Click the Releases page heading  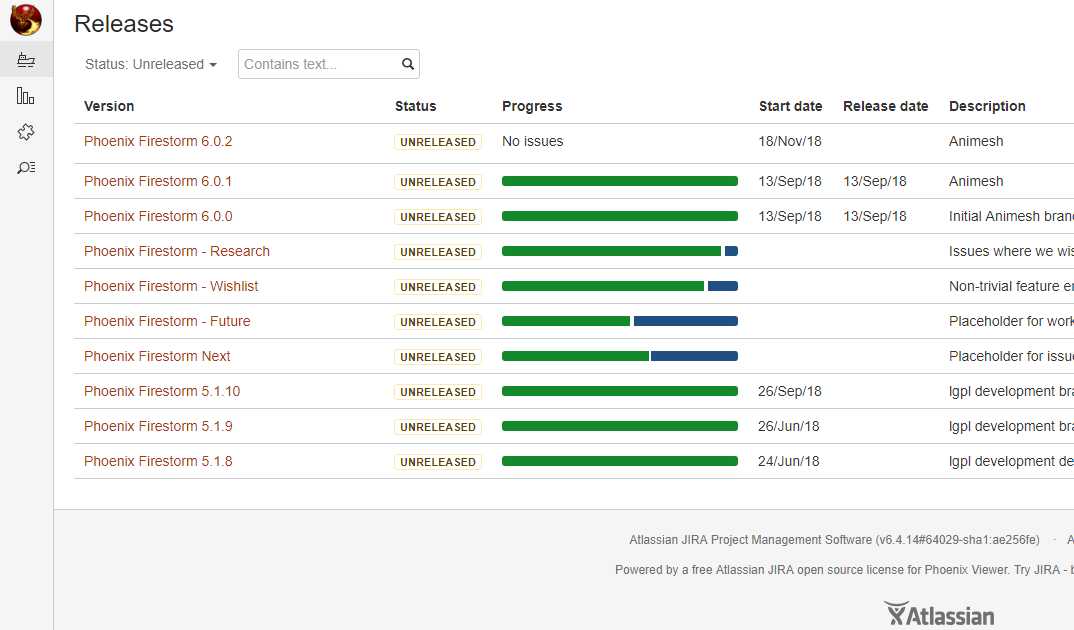point(124,24)
